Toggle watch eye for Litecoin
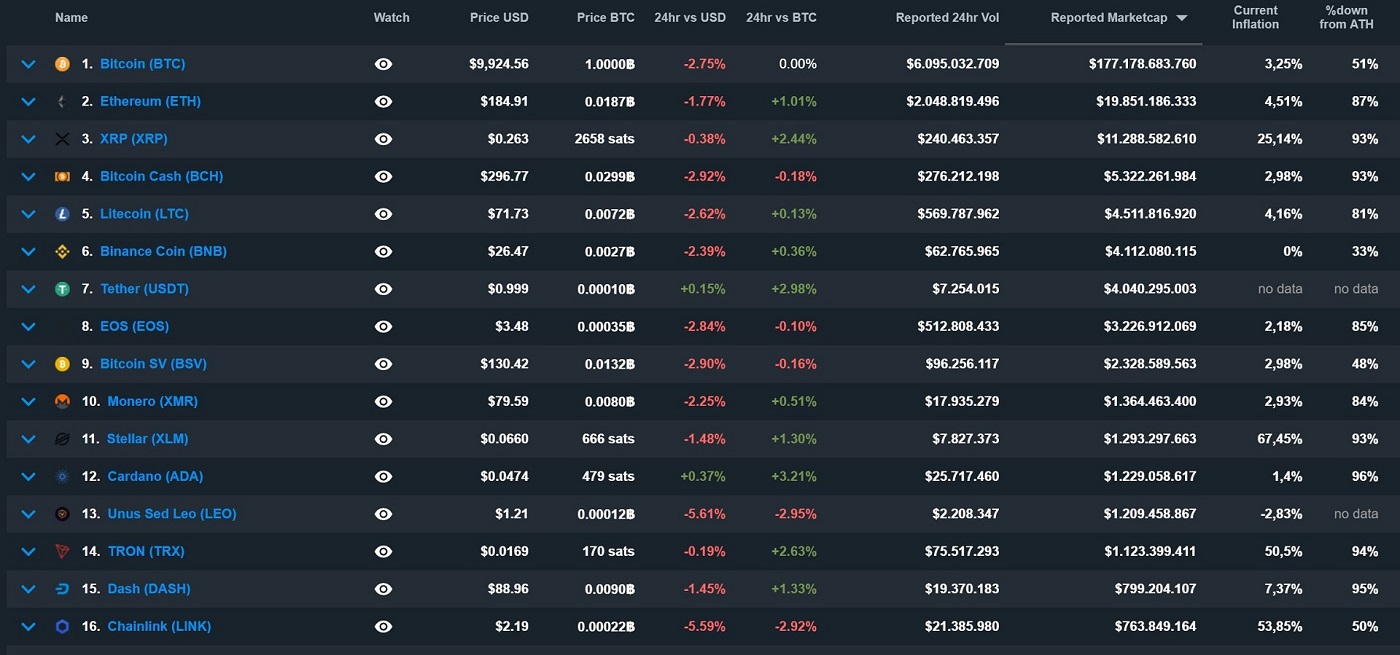This screenshot has width=1400, height=655. pos(383,214)
